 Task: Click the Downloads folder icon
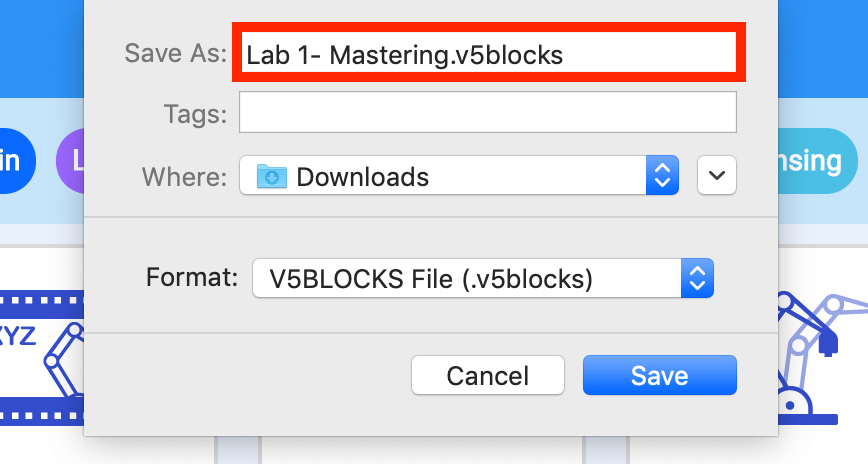coord(271,176)
